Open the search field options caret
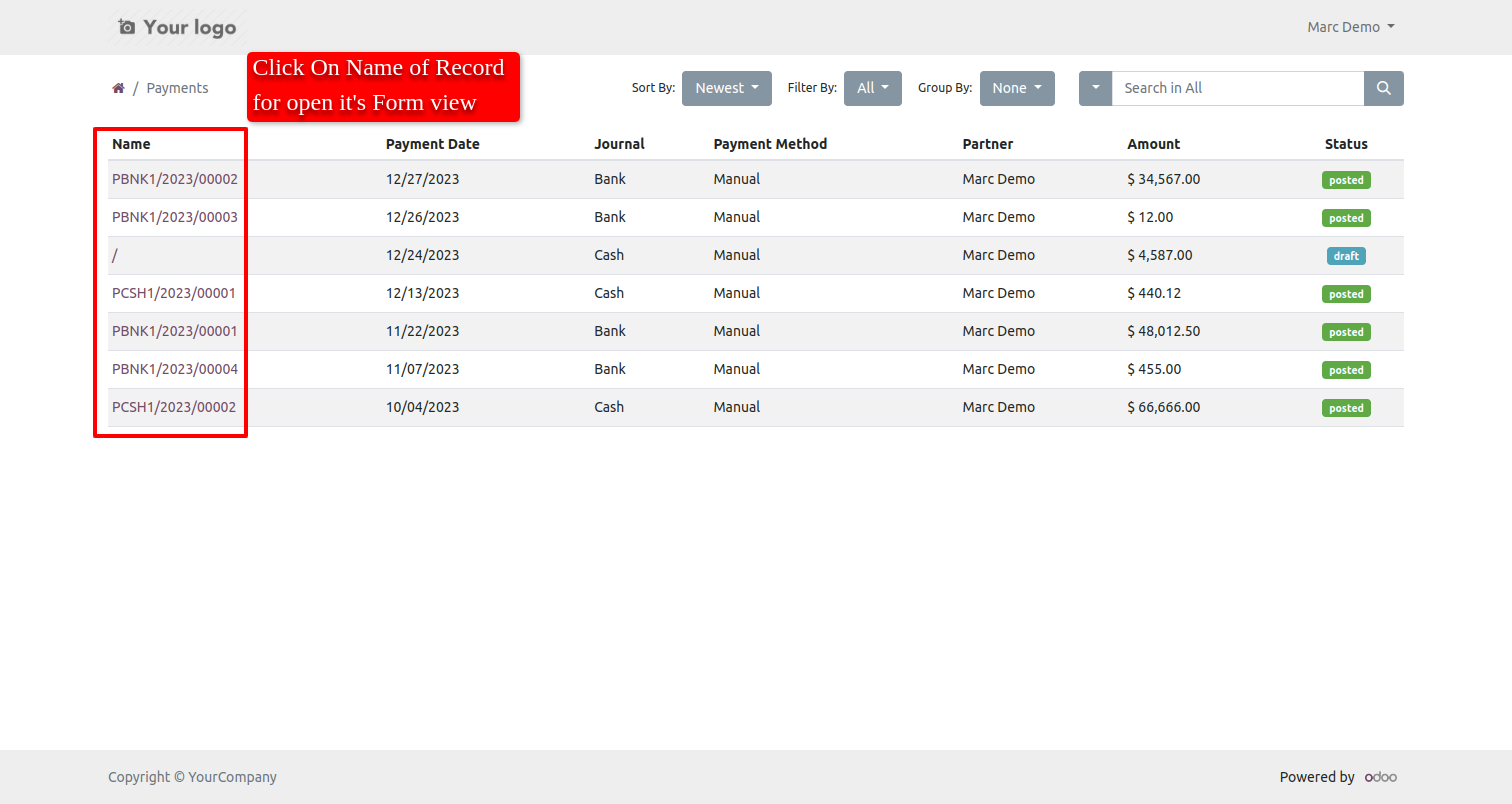Screen dimensions: 1512x804 [x=1095, y=88]
